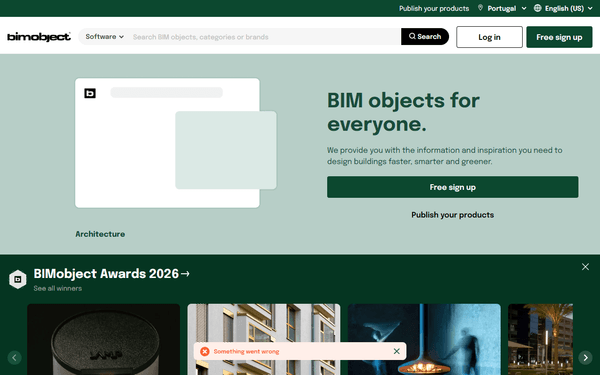Click Publish your products below hero button
The image size is (600, 375).
point(453,215)
